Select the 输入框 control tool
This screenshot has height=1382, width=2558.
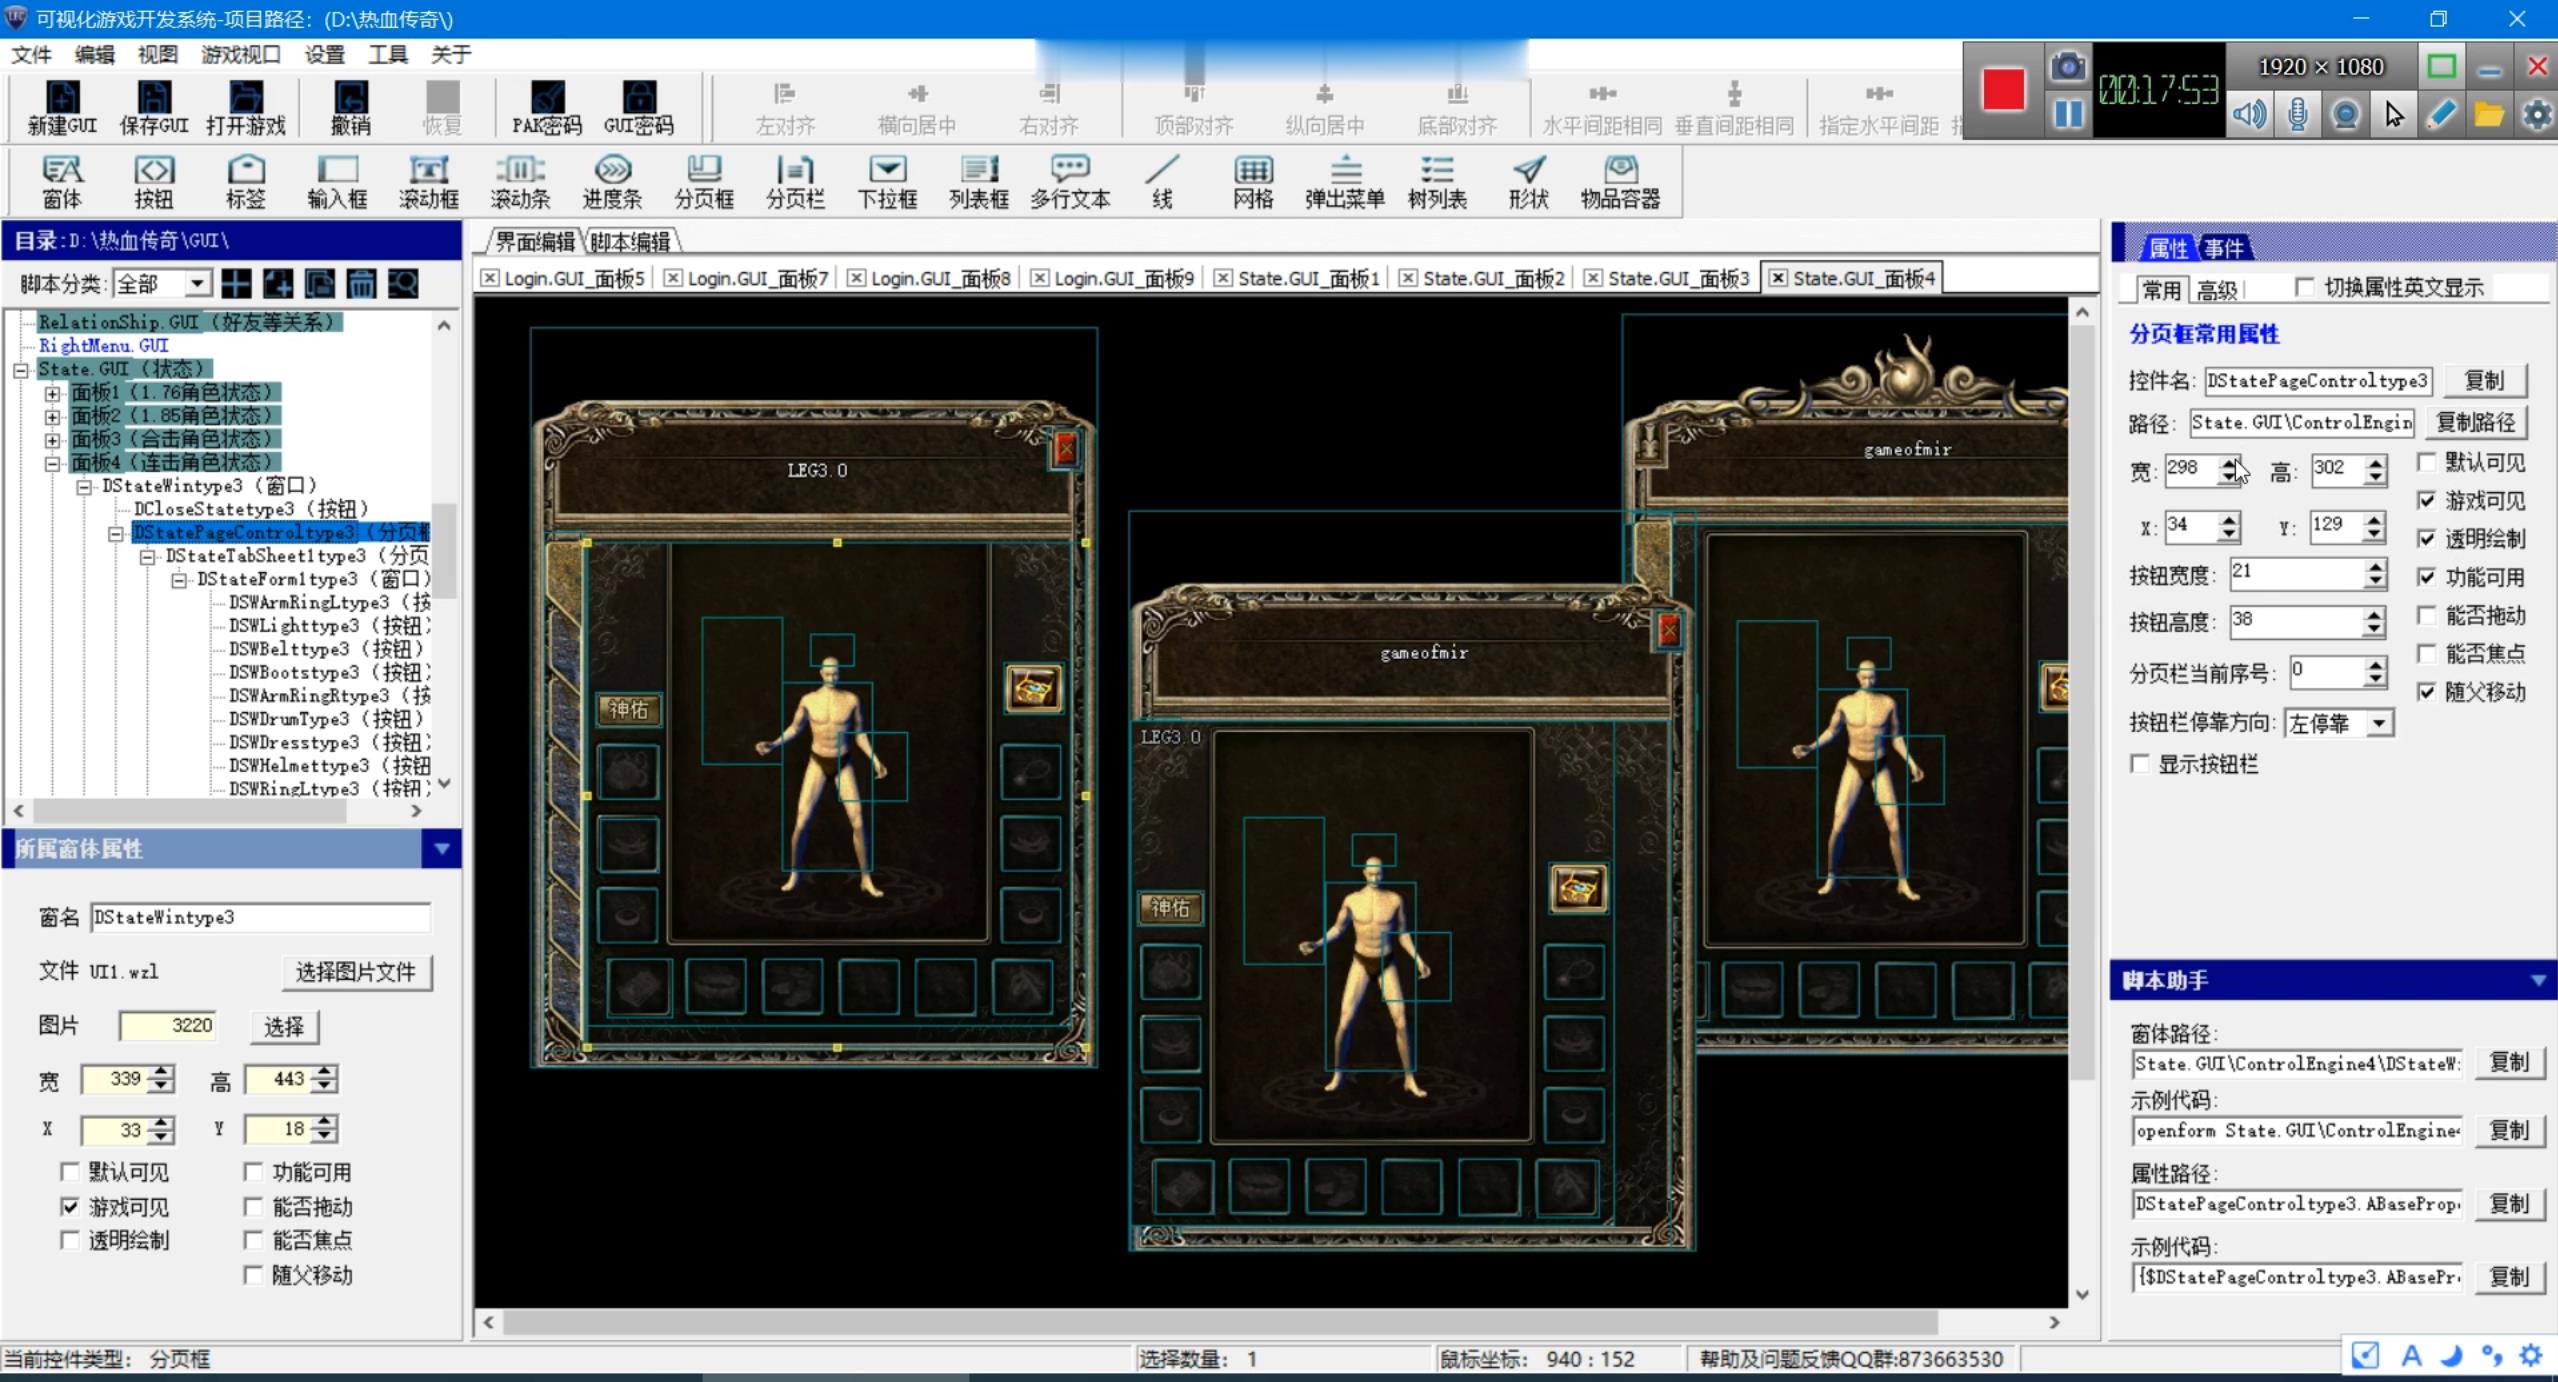coord(337,181)
